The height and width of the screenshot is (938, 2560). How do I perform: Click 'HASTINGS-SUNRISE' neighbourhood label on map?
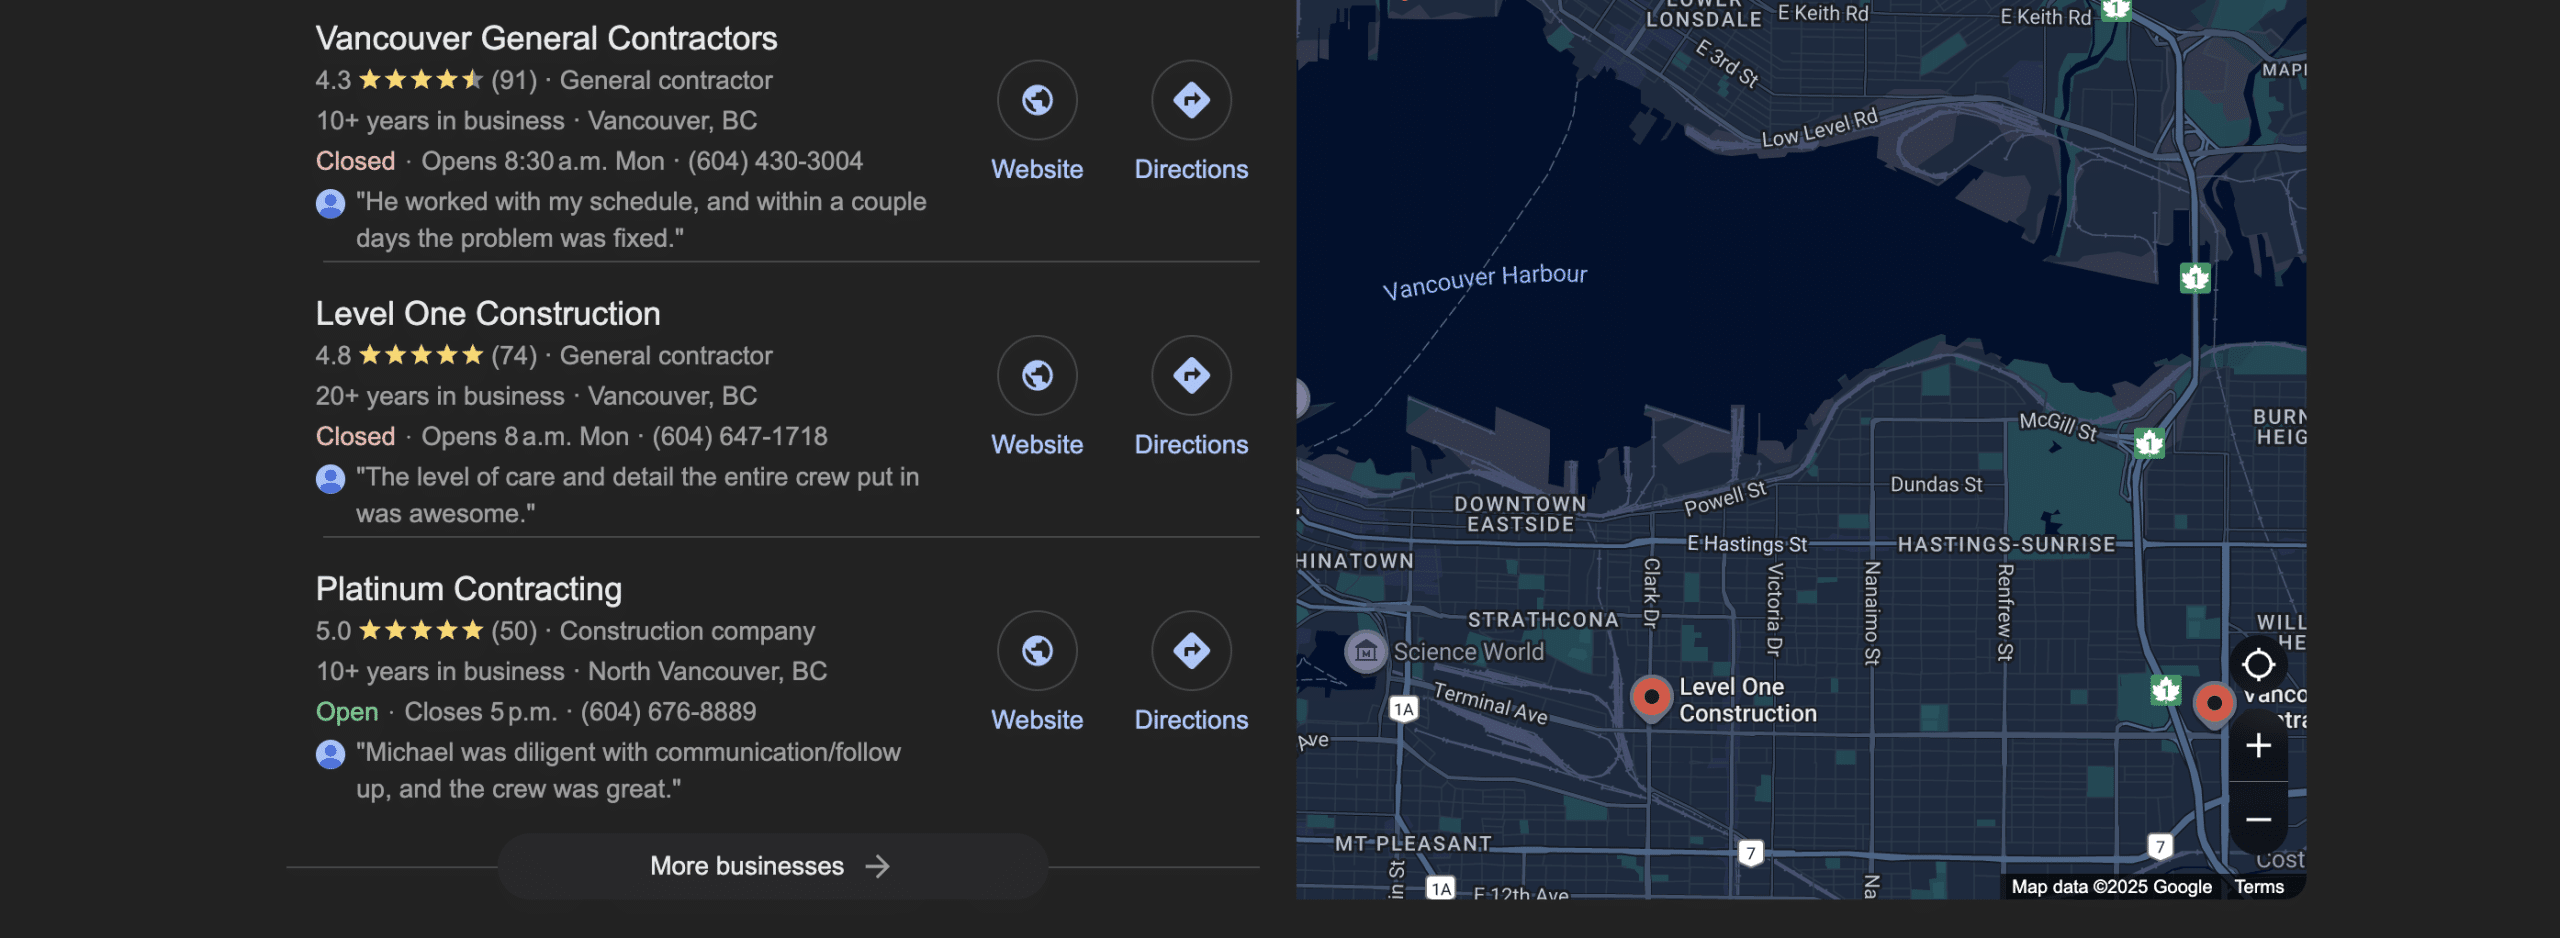coord(2006,545)
